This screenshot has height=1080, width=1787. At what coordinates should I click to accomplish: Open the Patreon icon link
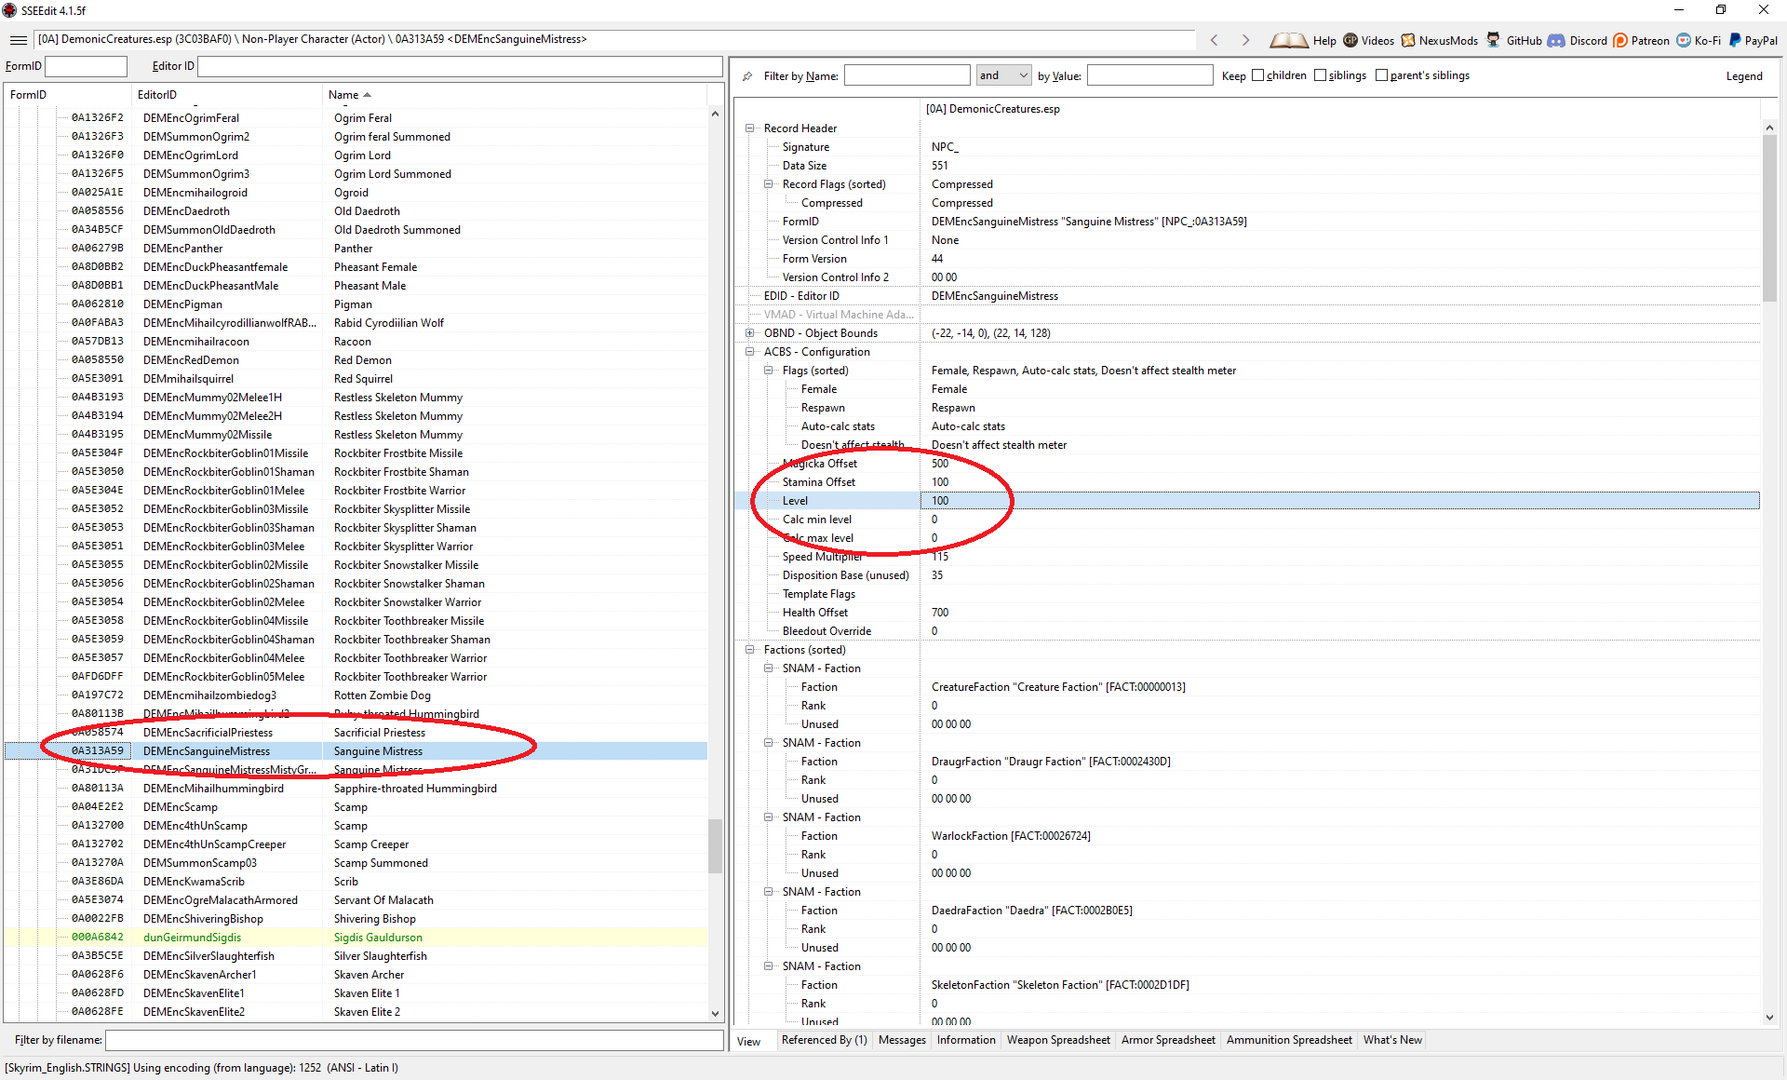(x=1620, y=40)
